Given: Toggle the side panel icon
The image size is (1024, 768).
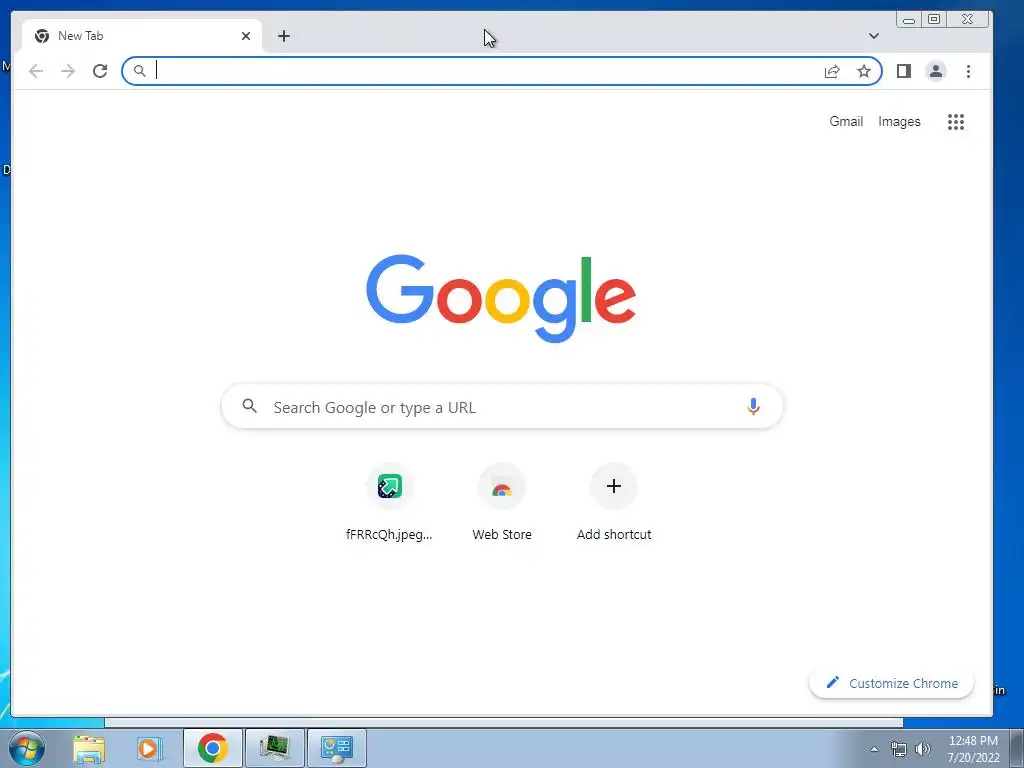Looking at the screenshot, I should coord(904,71).
